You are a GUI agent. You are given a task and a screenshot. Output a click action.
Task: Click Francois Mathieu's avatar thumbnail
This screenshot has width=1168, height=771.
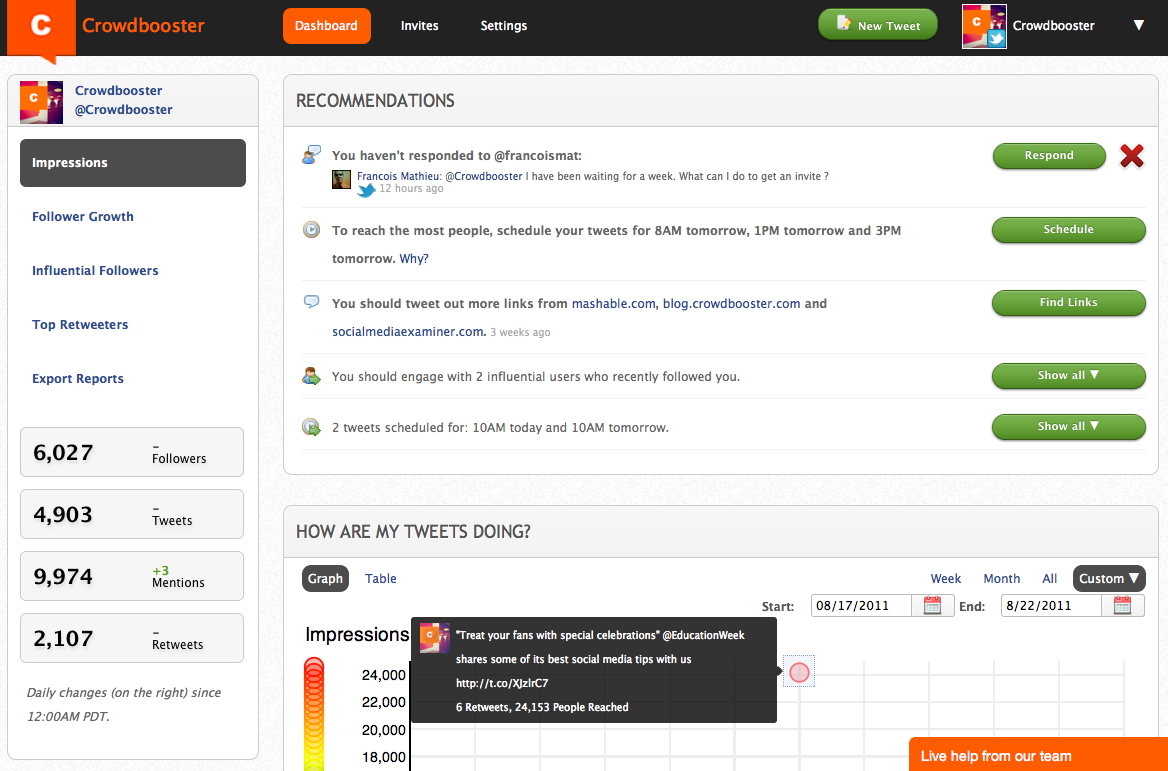[x=341, y=180]
